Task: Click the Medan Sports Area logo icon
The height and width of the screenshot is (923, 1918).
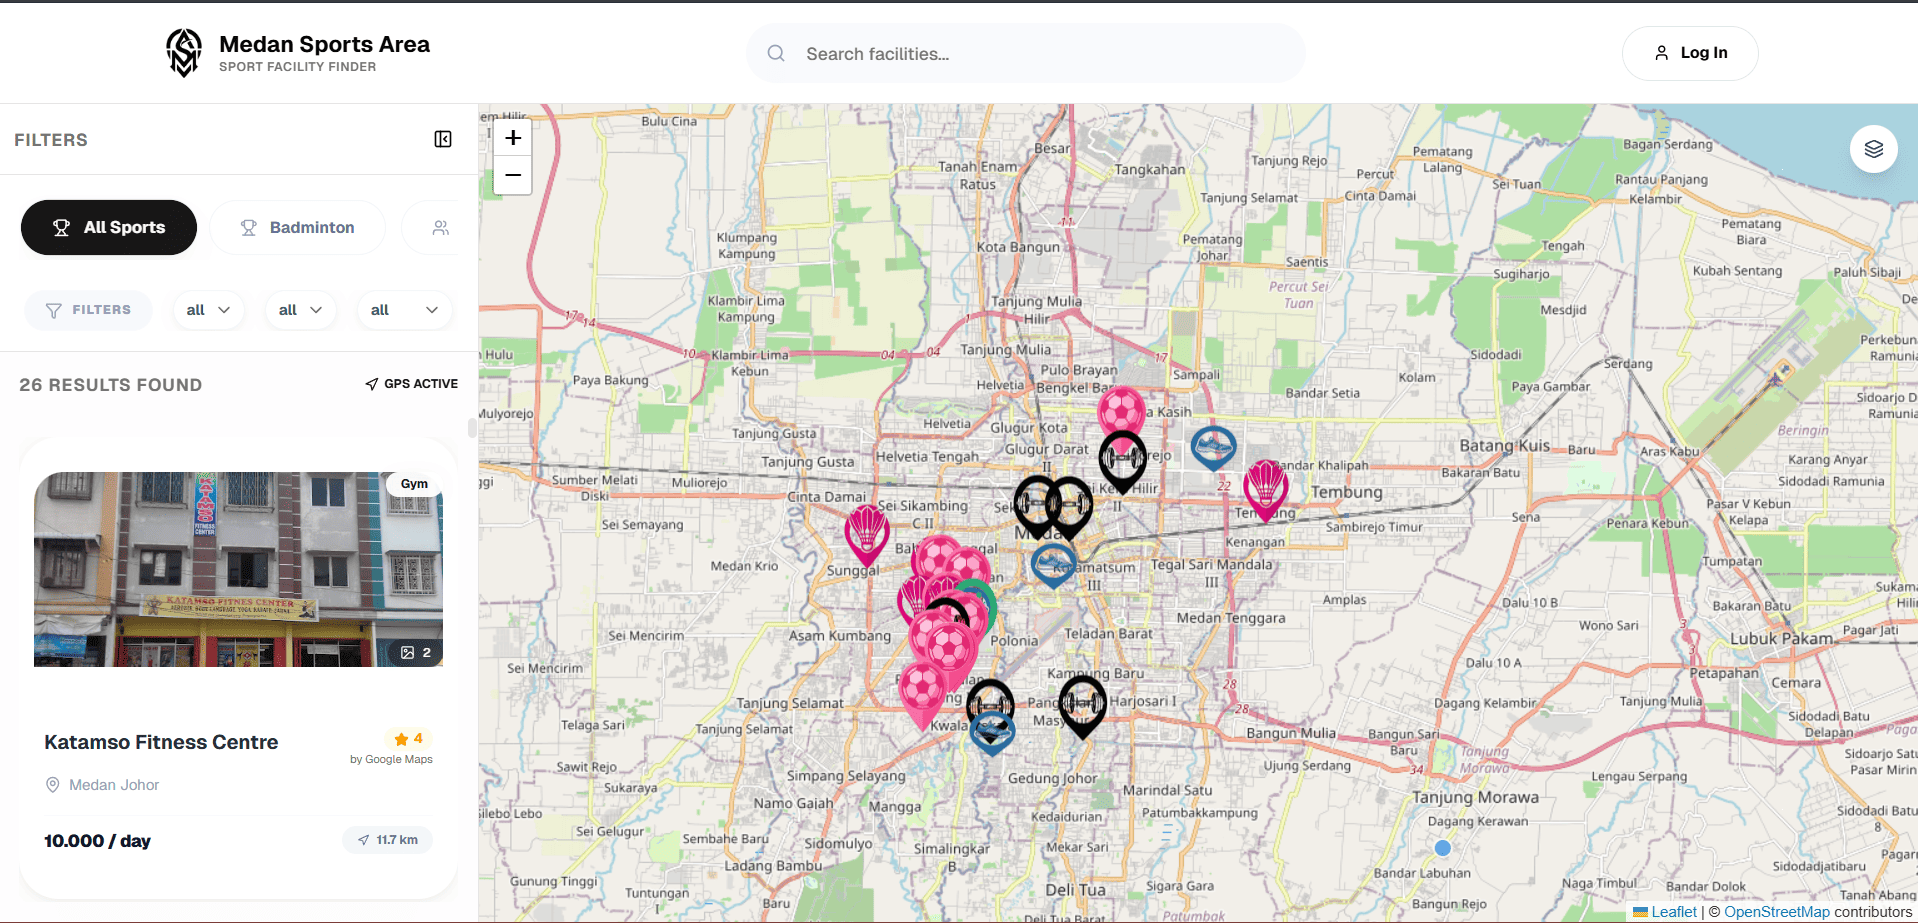Action: point(184,53)
